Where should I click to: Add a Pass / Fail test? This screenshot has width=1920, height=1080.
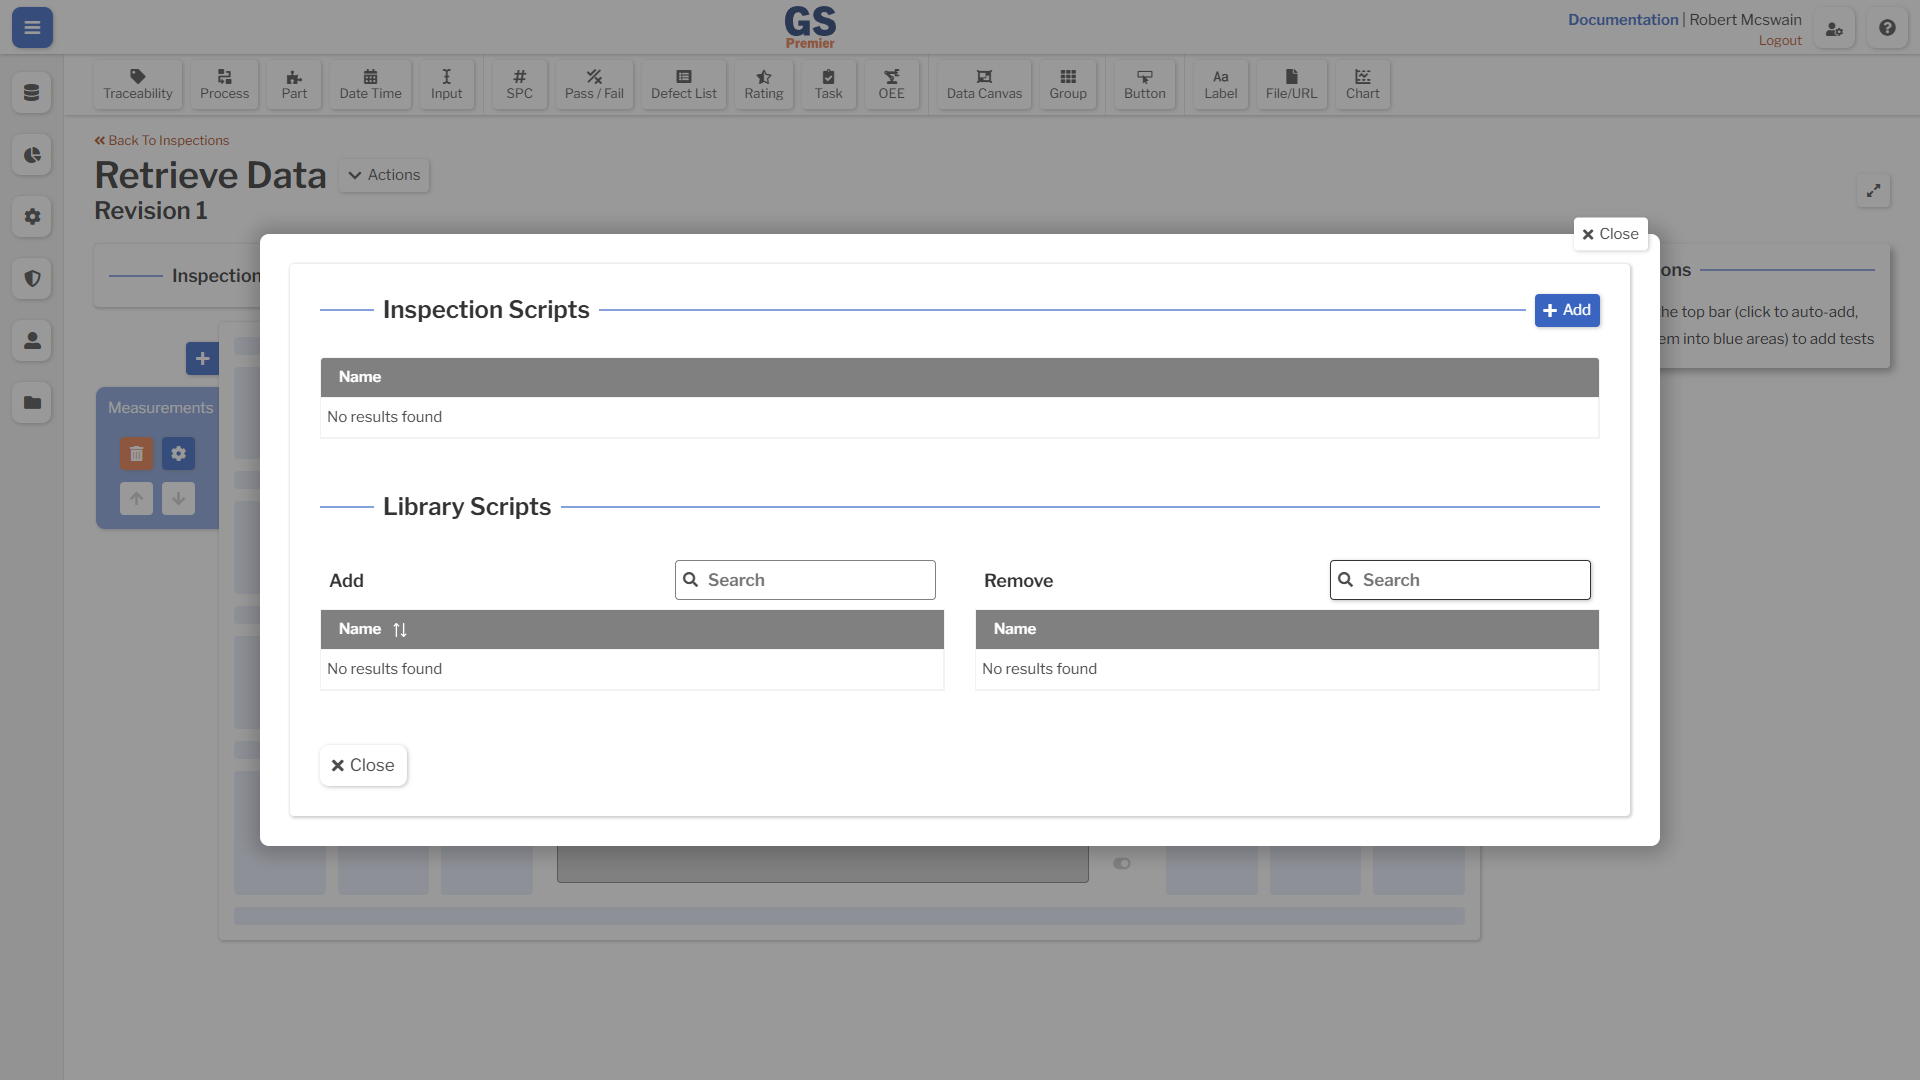[x=594, y=84]
